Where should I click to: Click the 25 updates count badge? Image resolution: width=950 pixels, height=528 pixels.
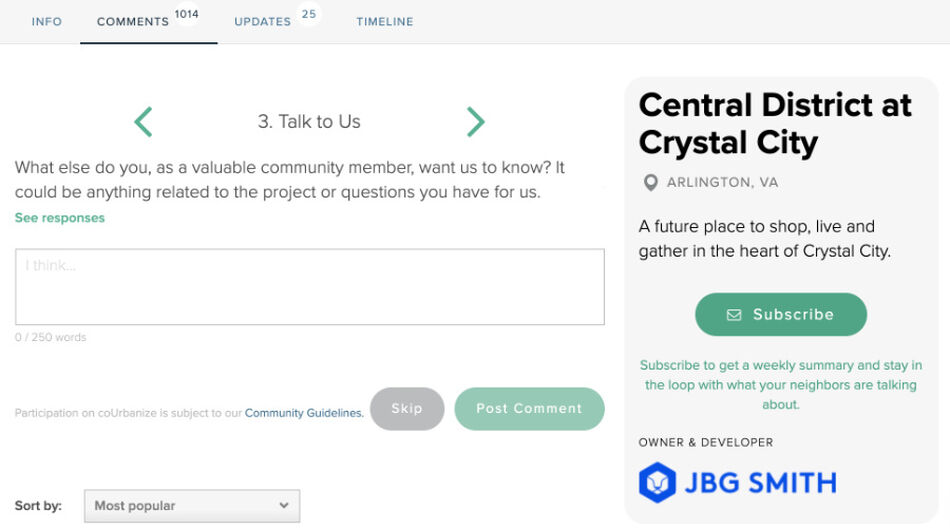[309, 14]
